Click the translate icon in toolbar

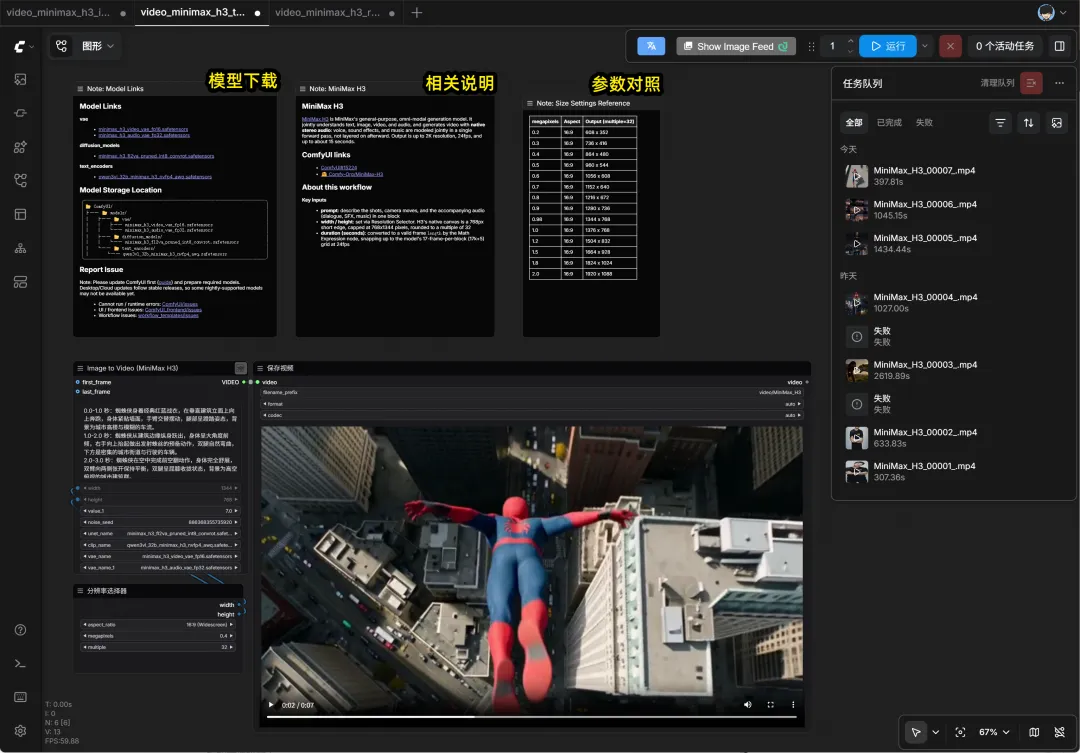tap(651, 46)
